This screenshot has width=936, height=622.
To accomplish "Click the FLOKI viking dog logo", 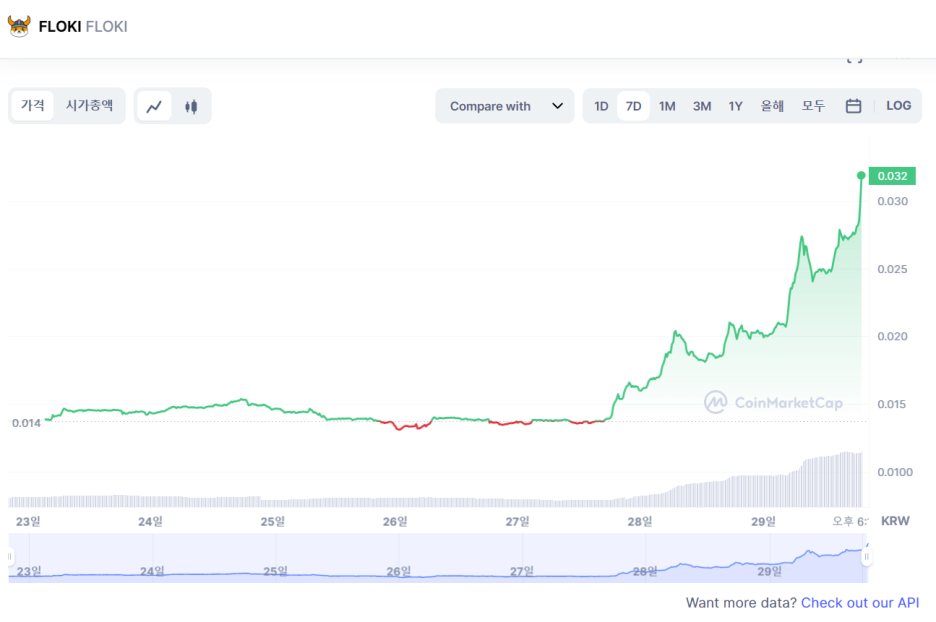I will click(x=19, y=26).
